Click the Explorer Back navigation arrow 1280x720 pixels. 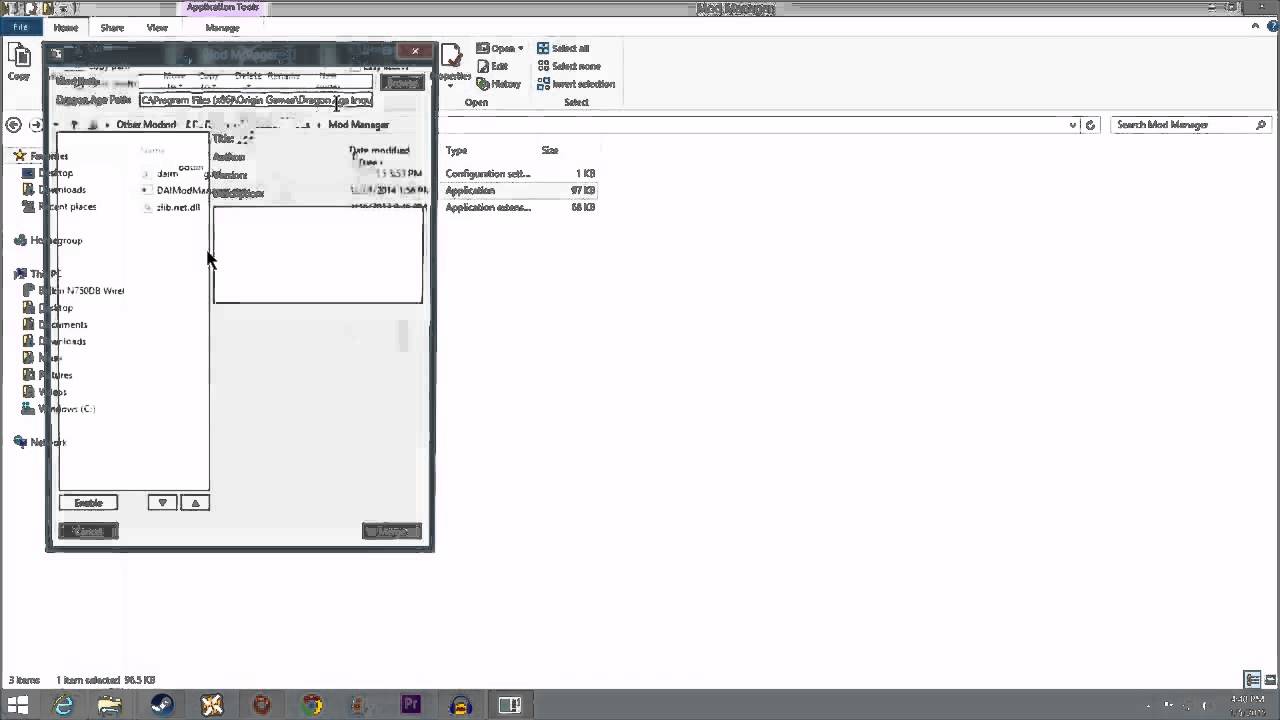[13, 125]
